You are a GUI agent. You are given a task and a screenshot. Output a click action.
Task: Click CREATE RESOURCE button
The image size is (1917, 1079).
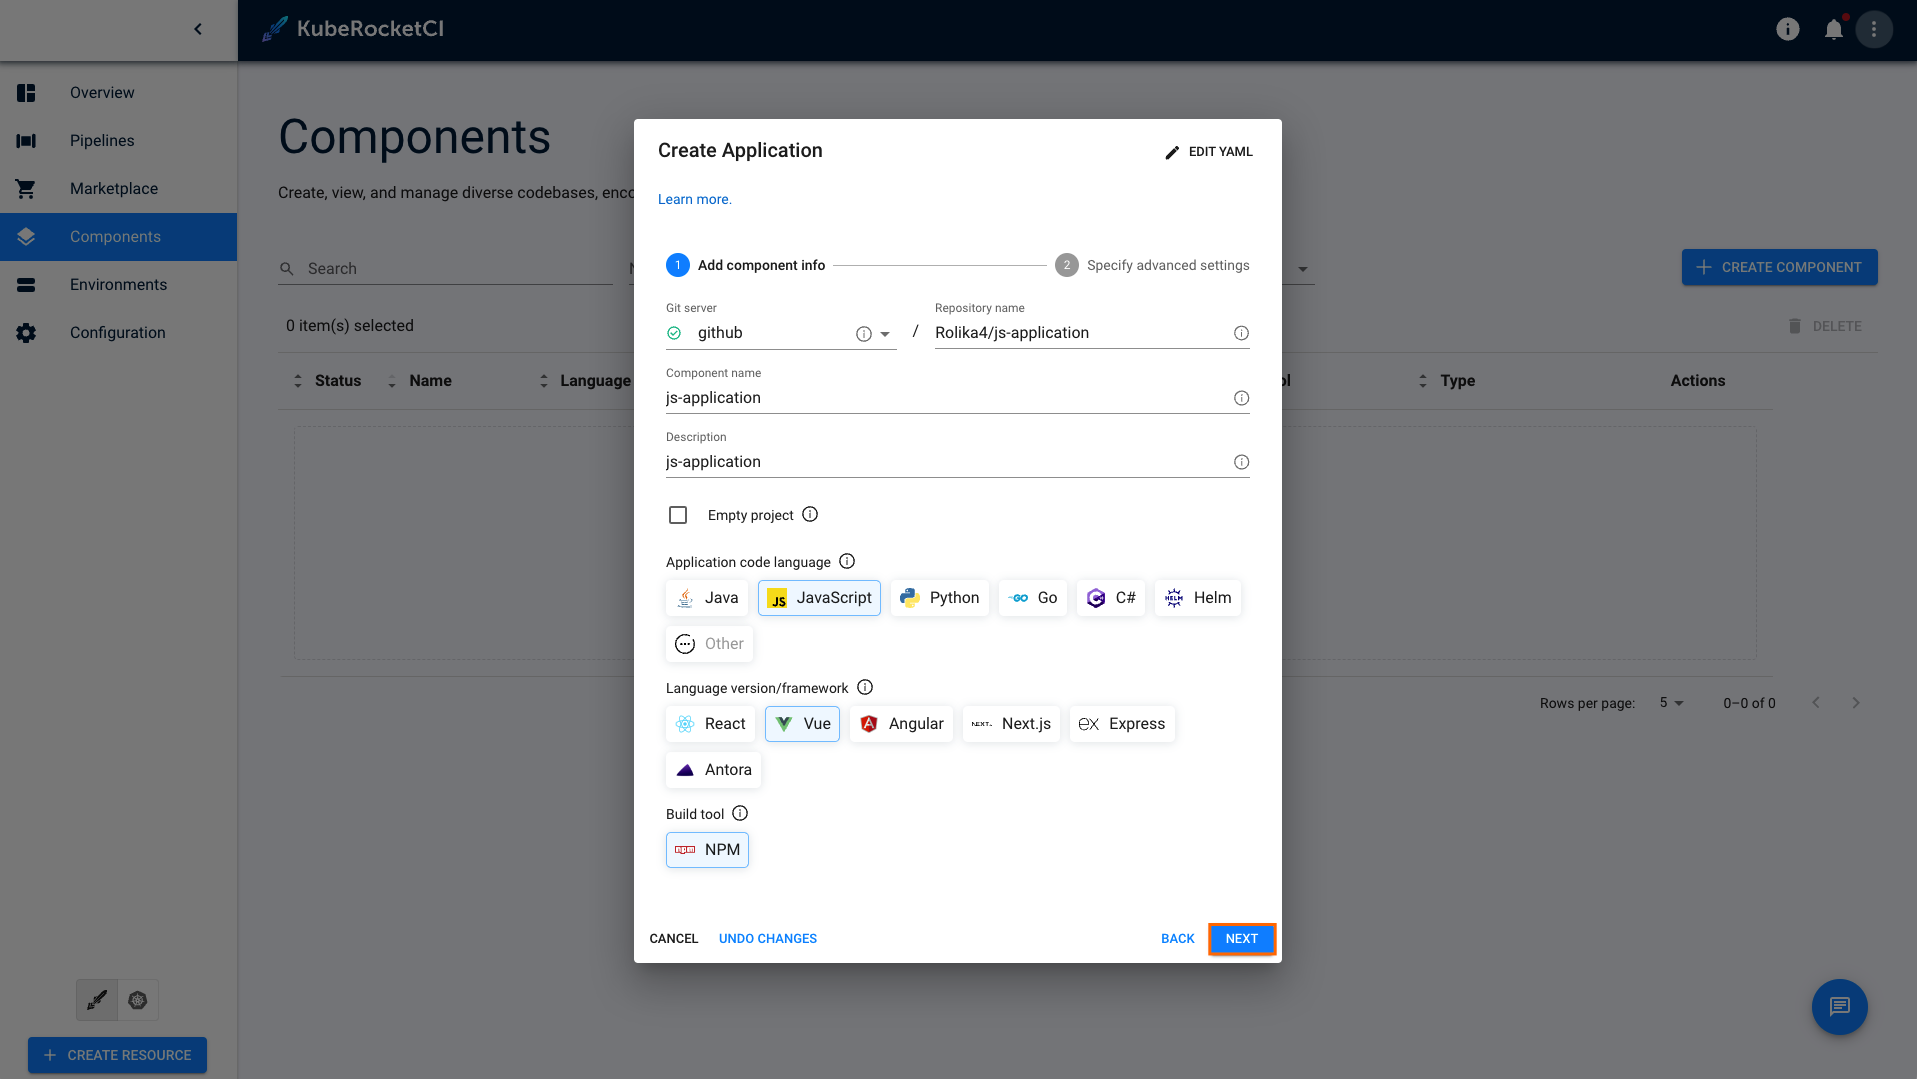(x=117, y=1055)
